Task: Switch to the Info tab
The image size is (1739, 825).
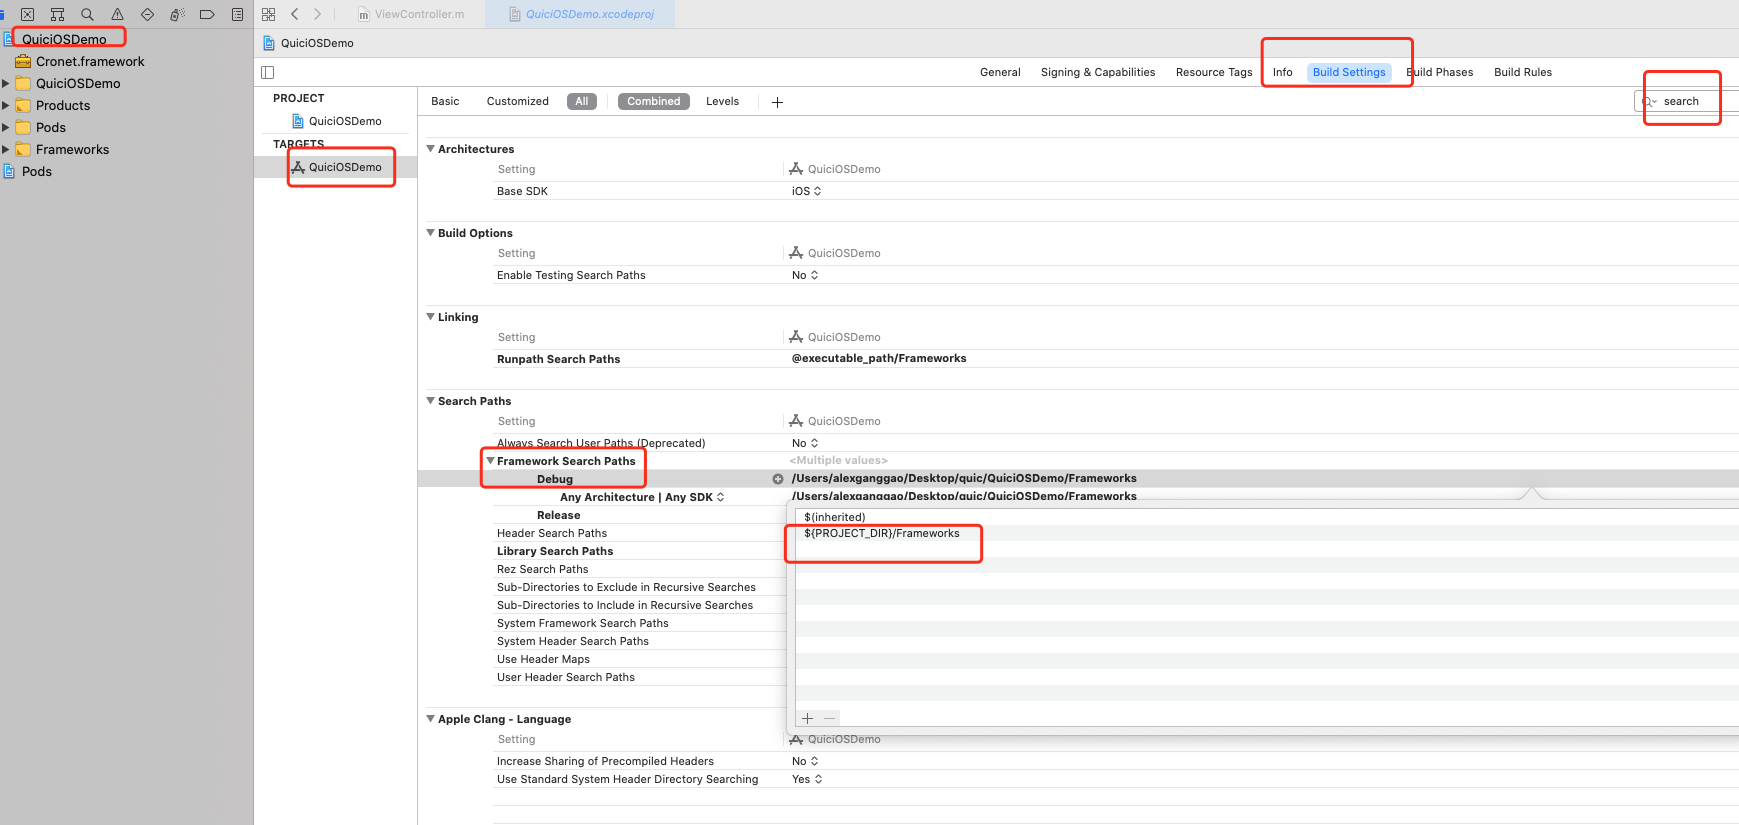Action: pyautogui.click(x=1282, y=72)
